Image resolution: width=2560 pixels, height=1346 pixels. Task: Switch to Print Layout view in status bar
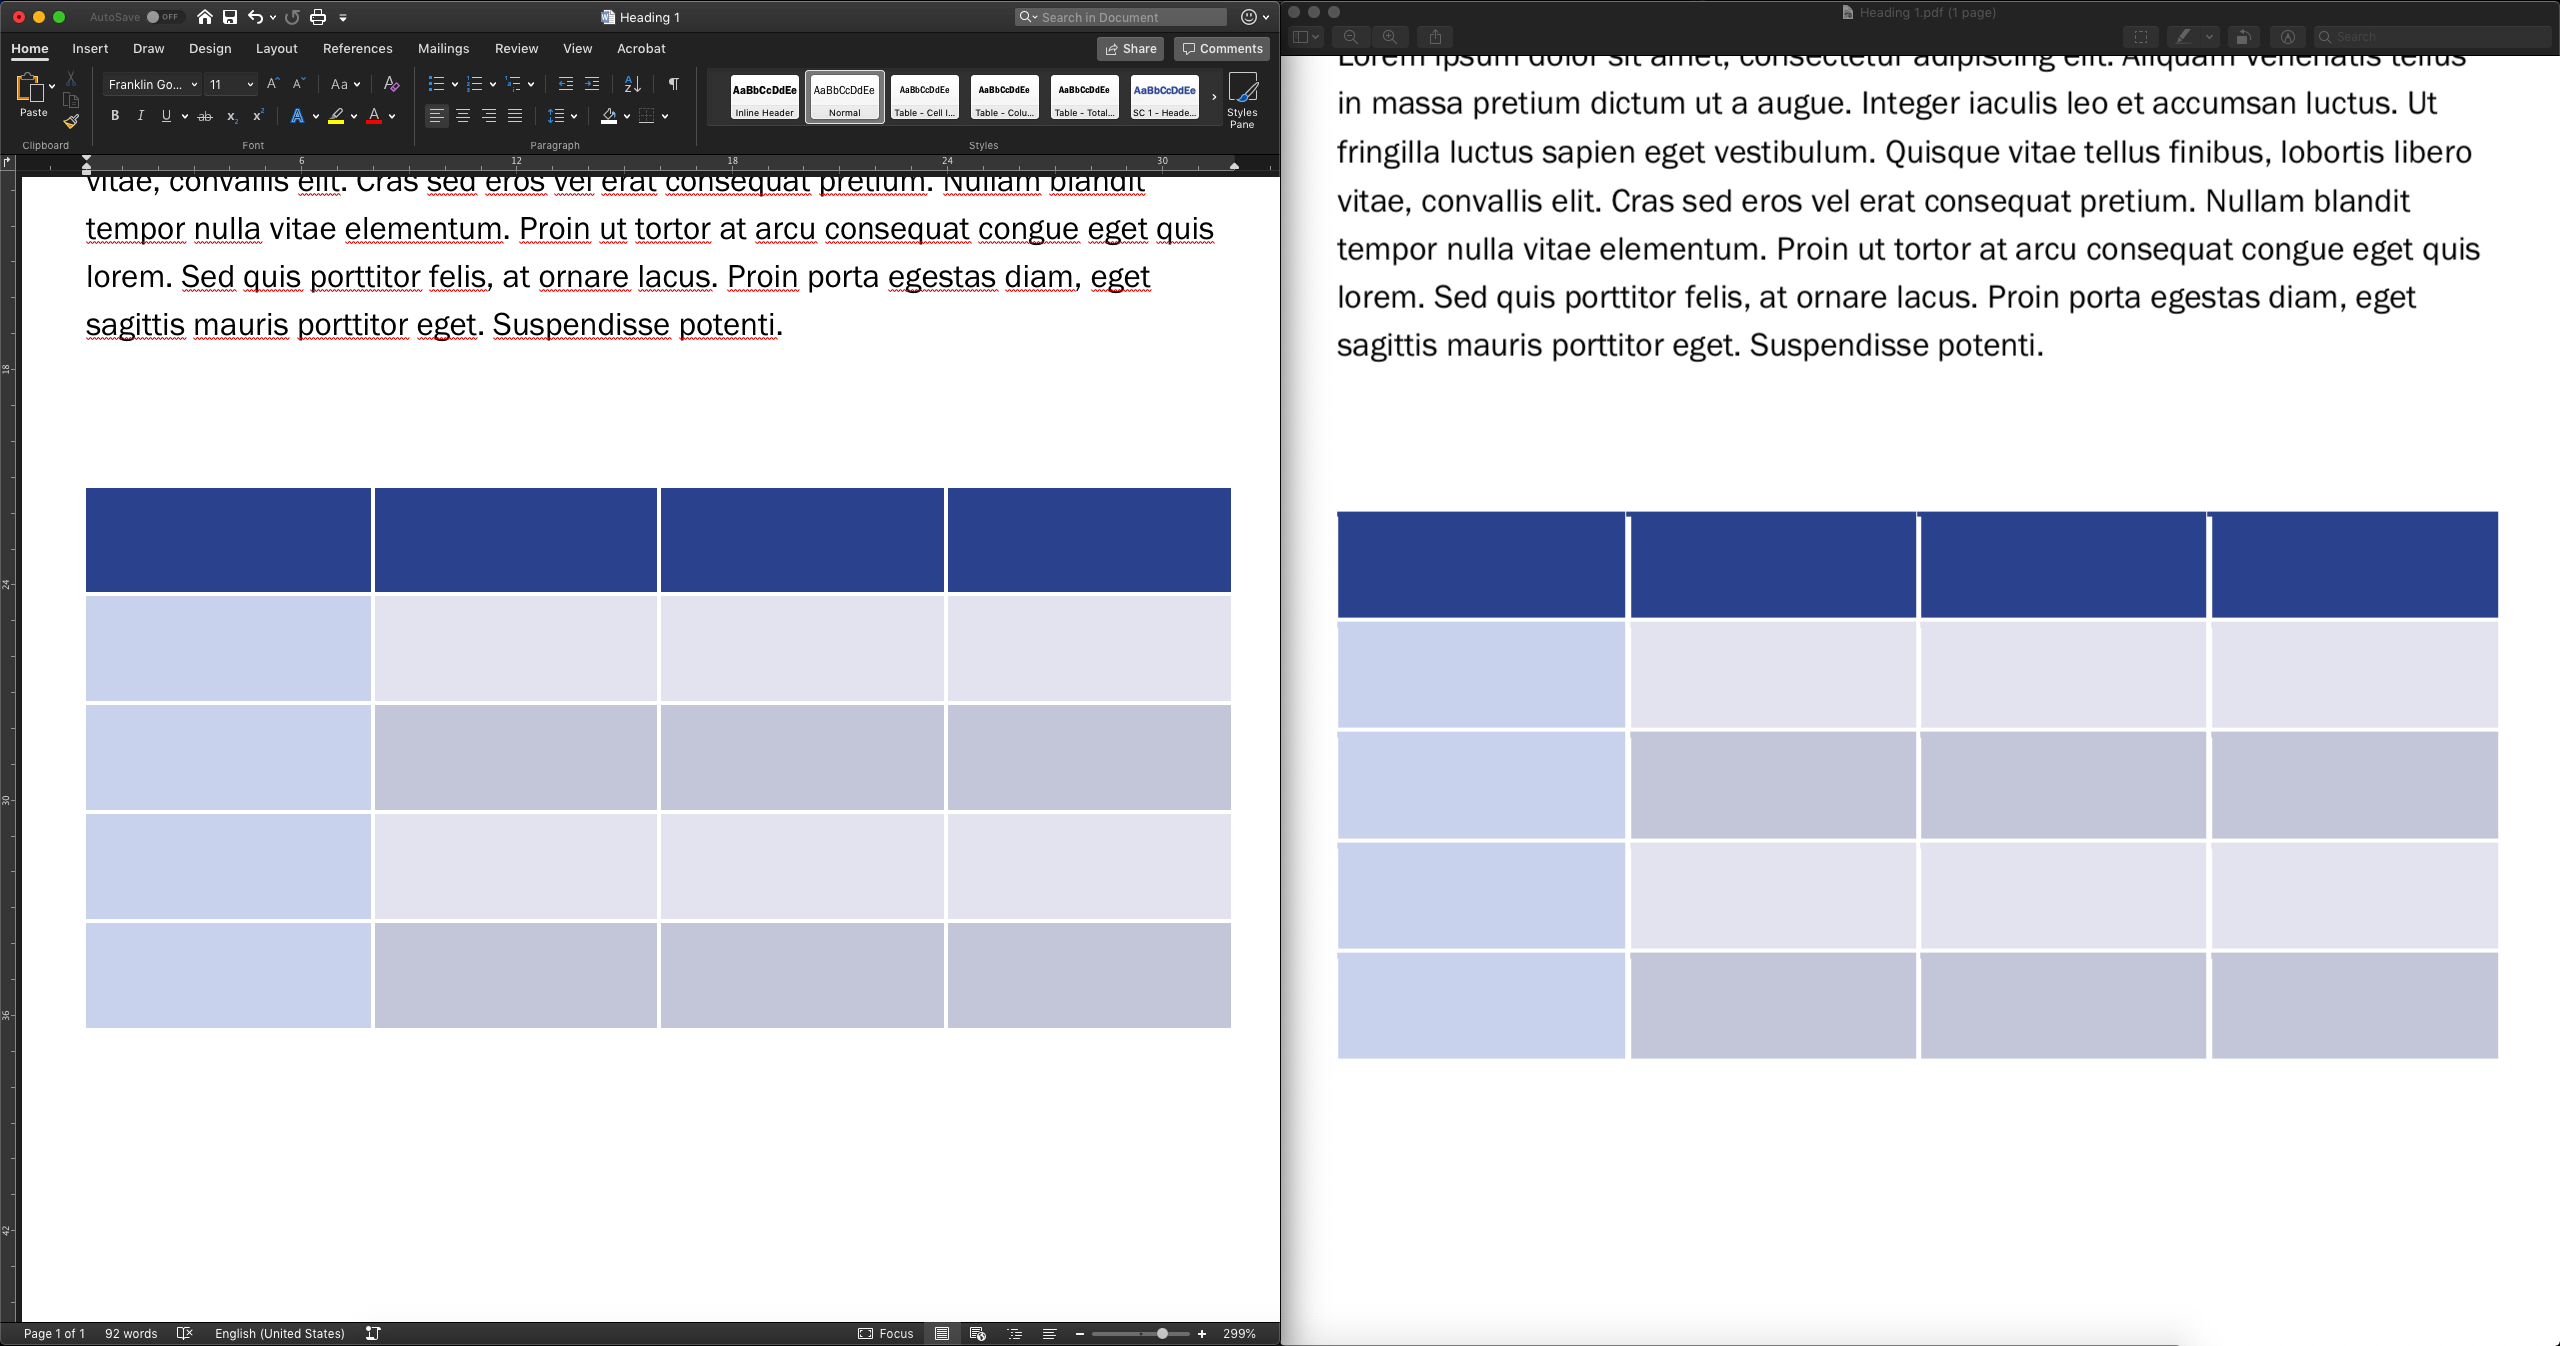[x=942, y=1333]
